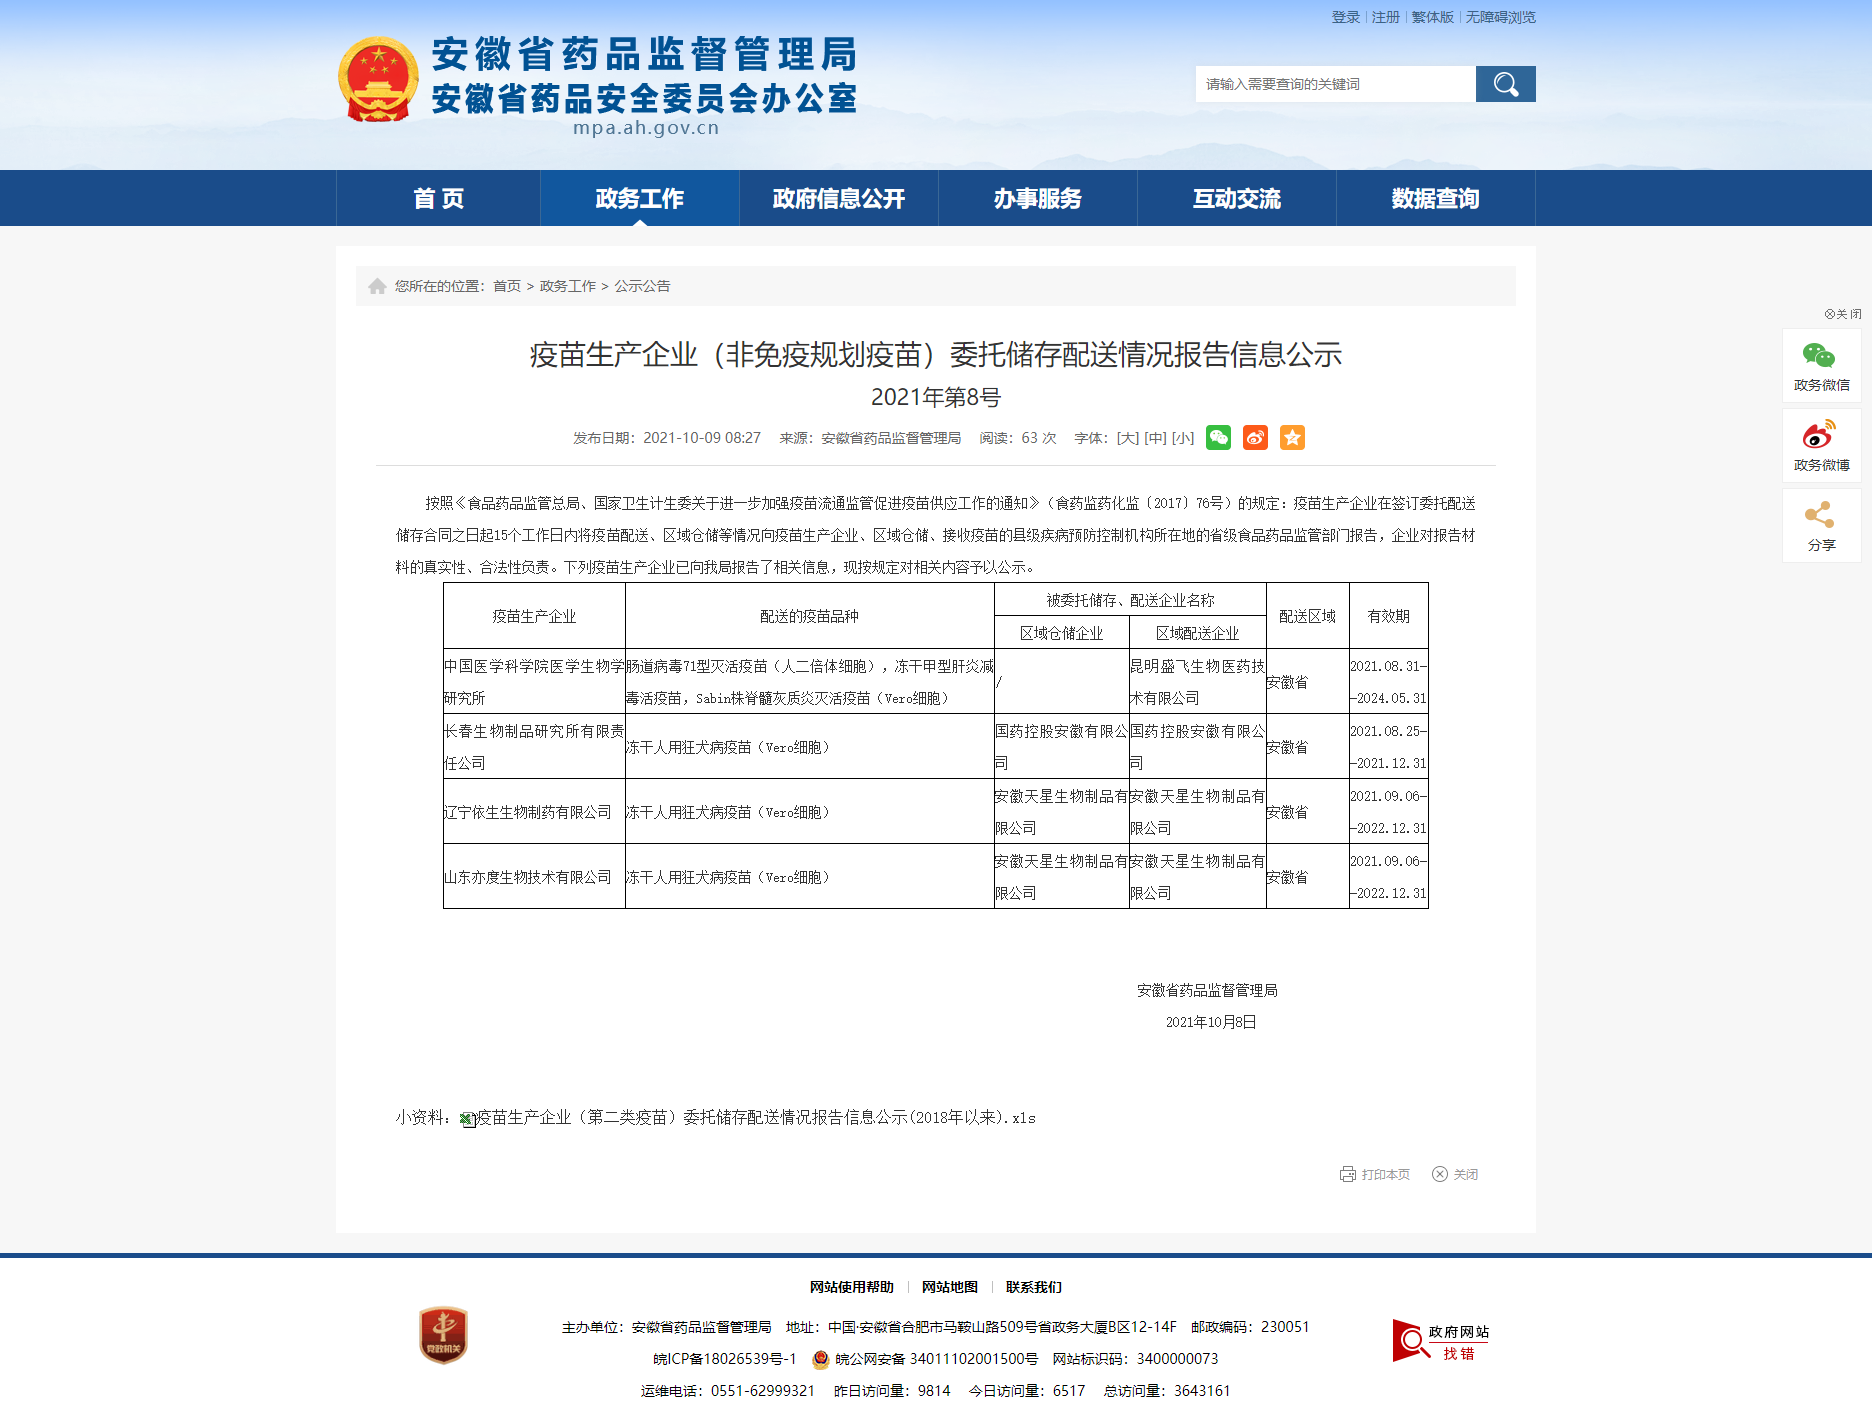The image size is (1872, 1427).
Task: Open the 政务微信 sidebar icon
Action: [1820, 366]
